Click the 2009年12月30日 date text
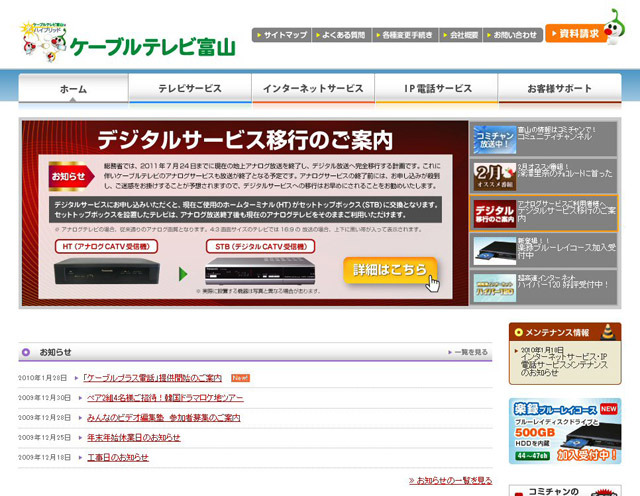This screenshot has width=640, height=496. point(44,398)
